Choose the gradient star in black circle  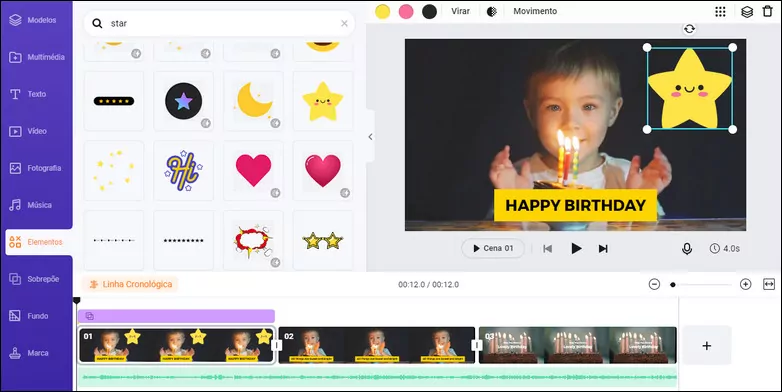click(184, 101)
